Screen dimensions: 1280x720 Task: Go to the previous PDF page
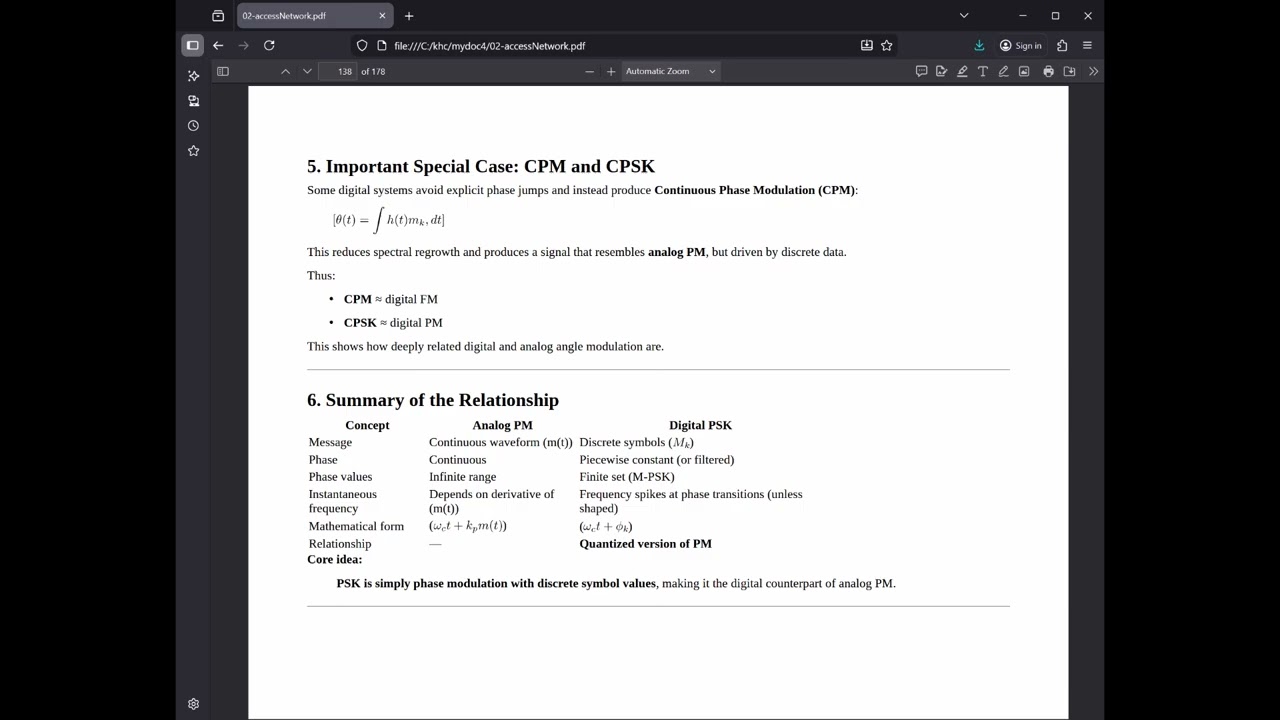point(285,71)
